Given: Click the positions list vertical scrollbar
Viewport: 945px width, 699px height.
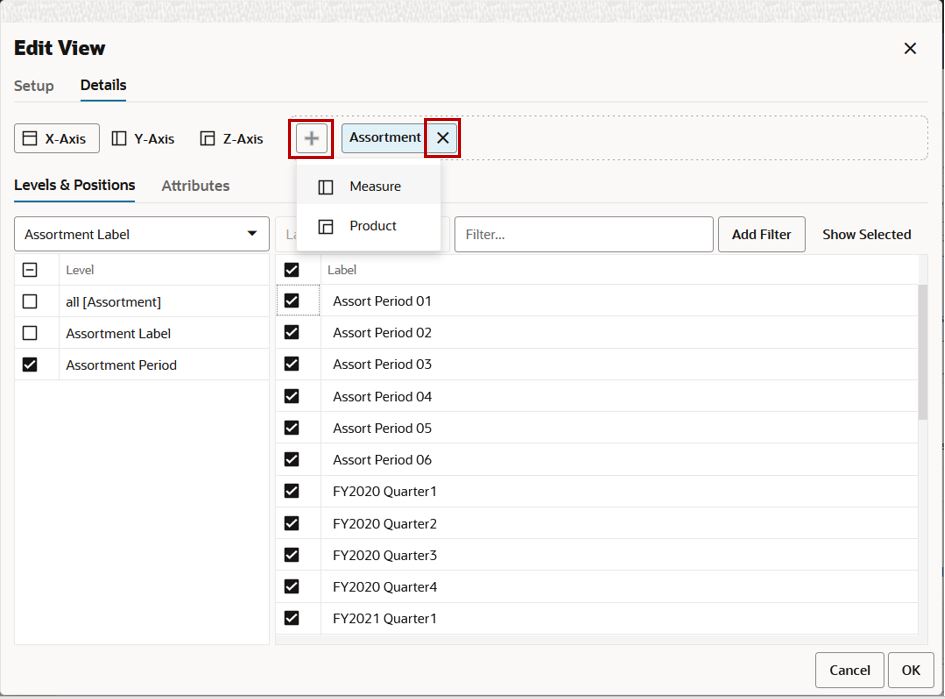Looking at the screenshot, I should coord(923,353).
